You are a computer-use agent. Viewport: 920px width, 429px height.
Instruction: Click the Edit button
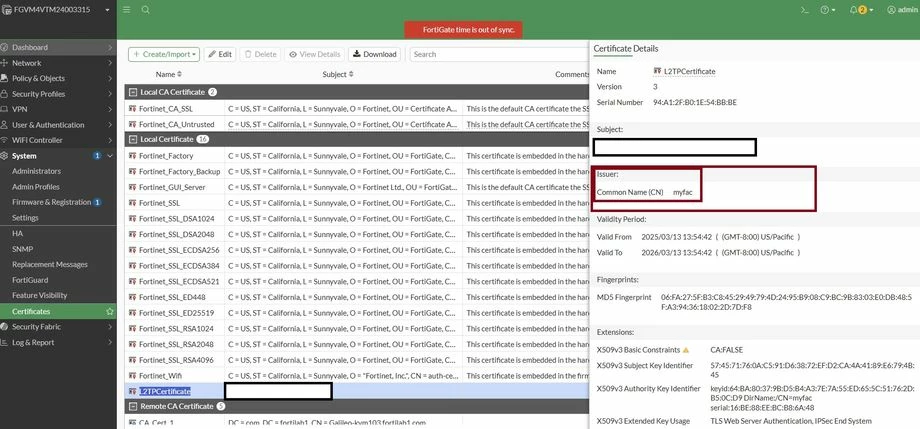coord(220,54)
